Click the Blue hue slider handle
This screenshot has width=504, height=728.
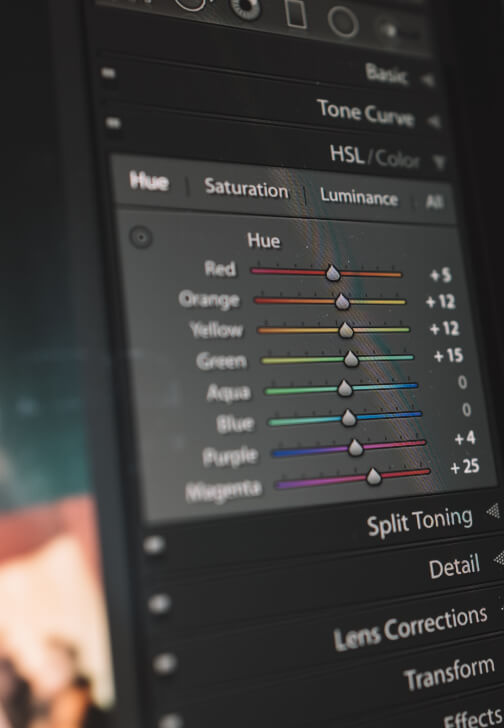349,418
